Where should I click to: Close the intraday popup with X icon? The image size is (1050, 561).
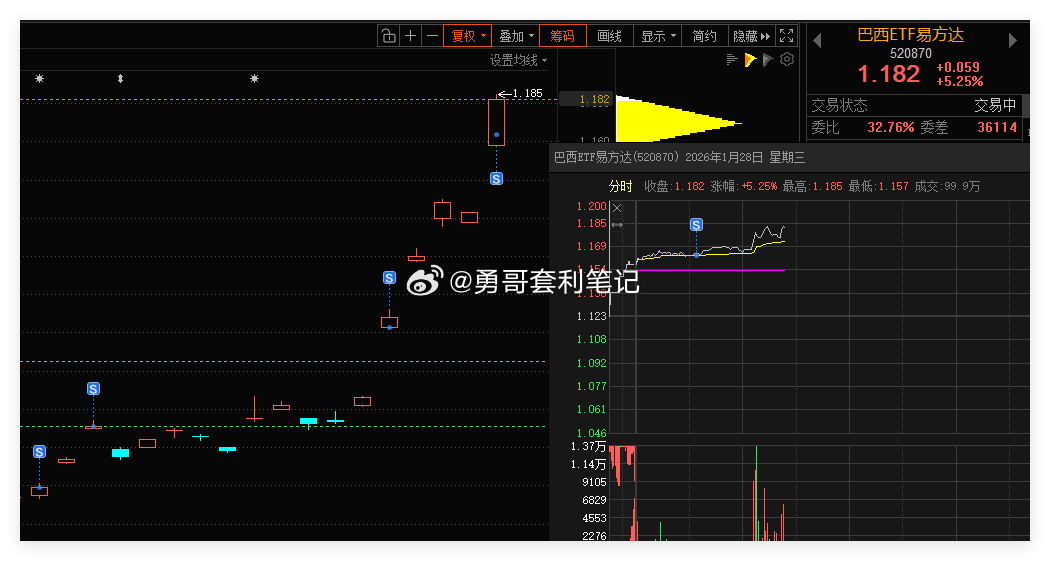(x=617, y=208)
